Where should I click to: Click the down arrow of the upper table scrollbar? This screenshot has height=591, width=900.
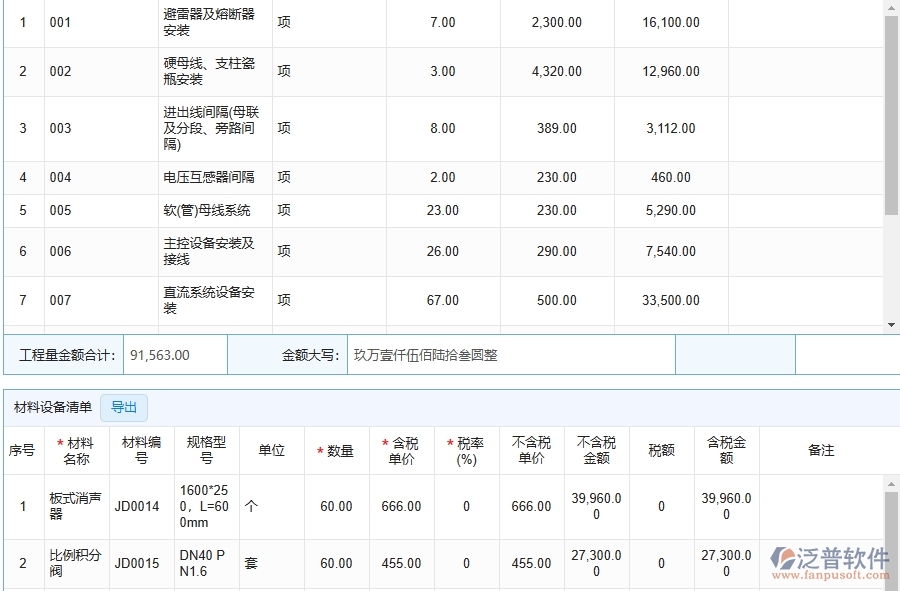(x=891, y=324)
